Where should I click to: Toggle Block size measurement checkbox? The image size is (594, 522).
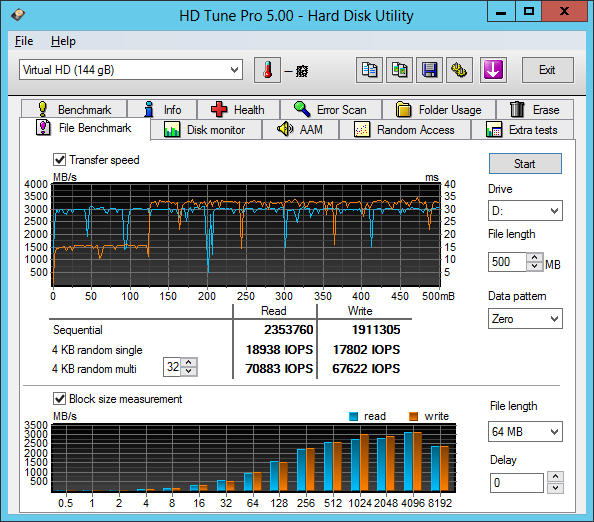tap(59, 399)
